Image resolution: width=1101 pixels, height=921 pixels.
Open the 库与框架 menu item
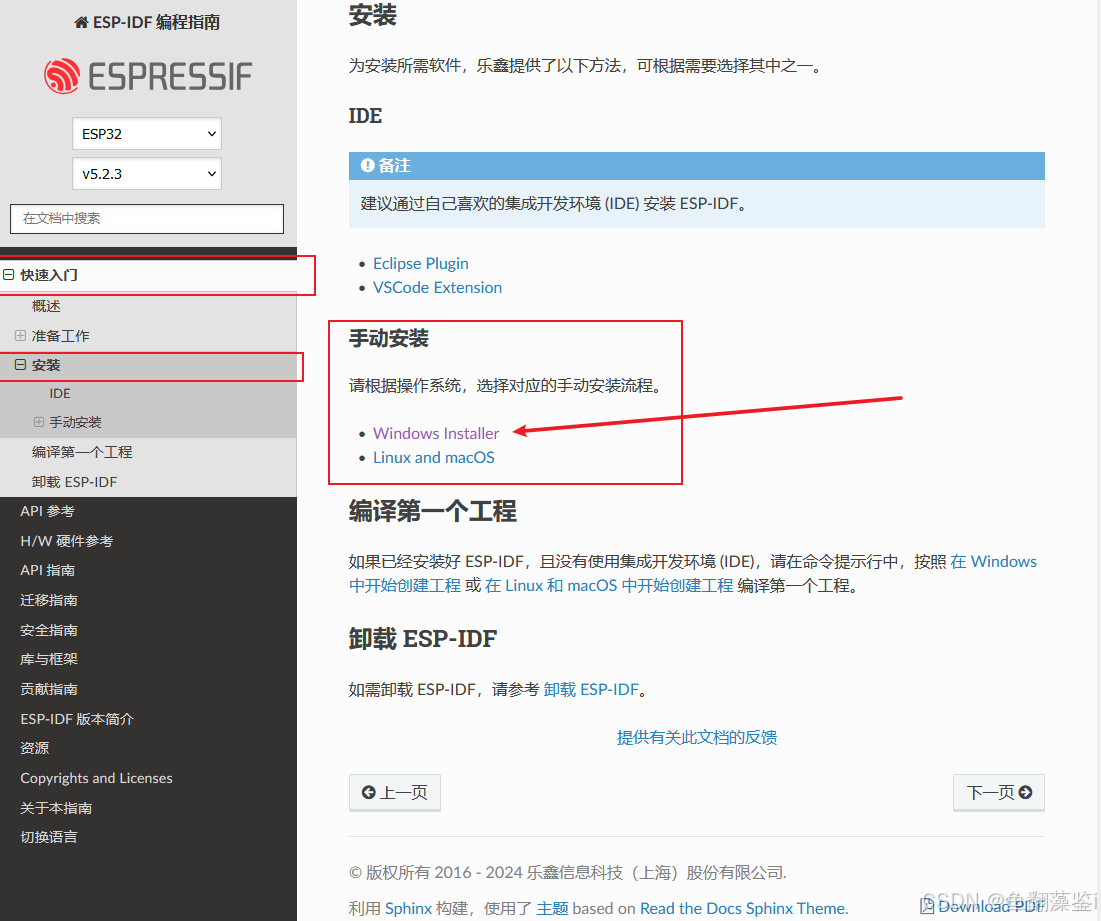(x=49, y=659)
